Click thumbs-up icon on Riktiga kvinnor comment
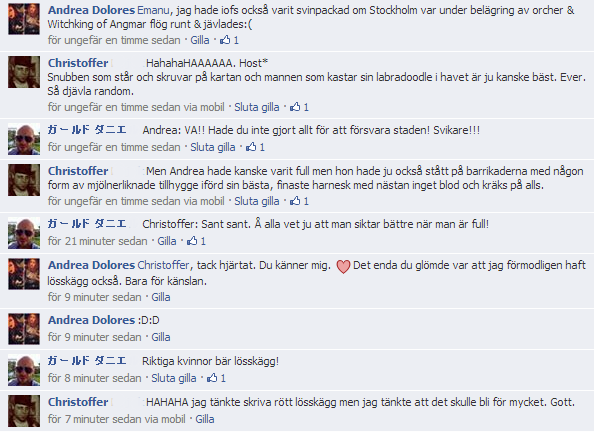This screenshot has width=594, height=432. tap(212, 377)
